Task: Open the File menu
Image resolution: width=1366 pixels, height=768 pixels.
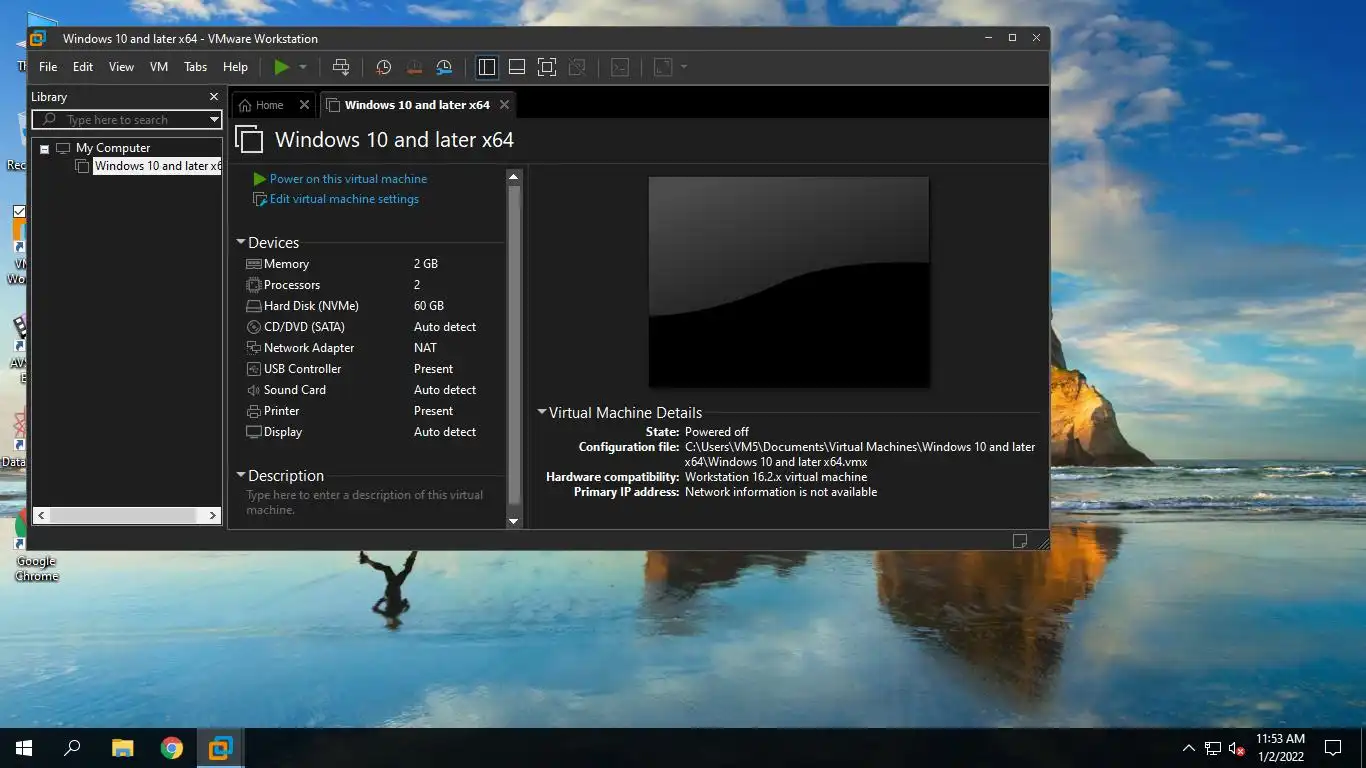Action: coord(48,67)
